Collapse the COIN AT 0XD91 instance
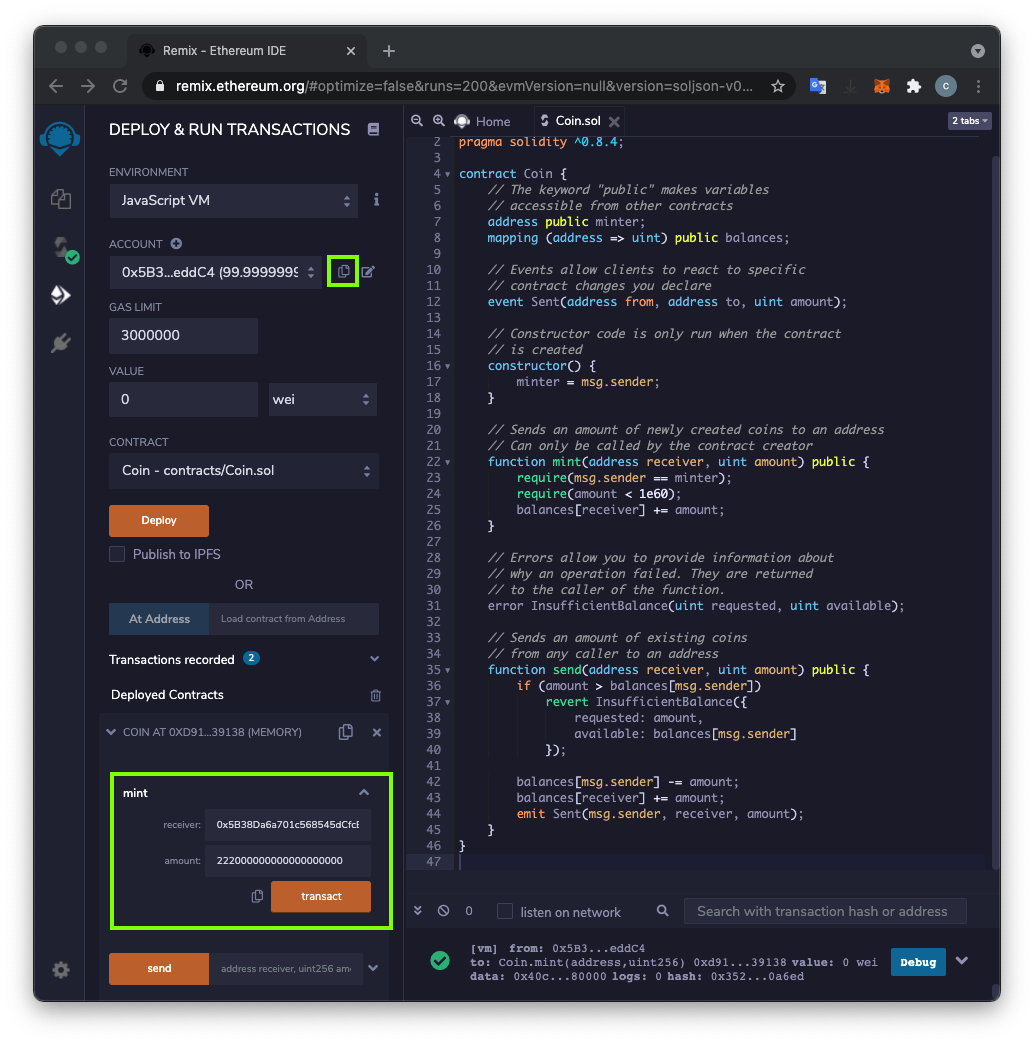 pos(110,732)
